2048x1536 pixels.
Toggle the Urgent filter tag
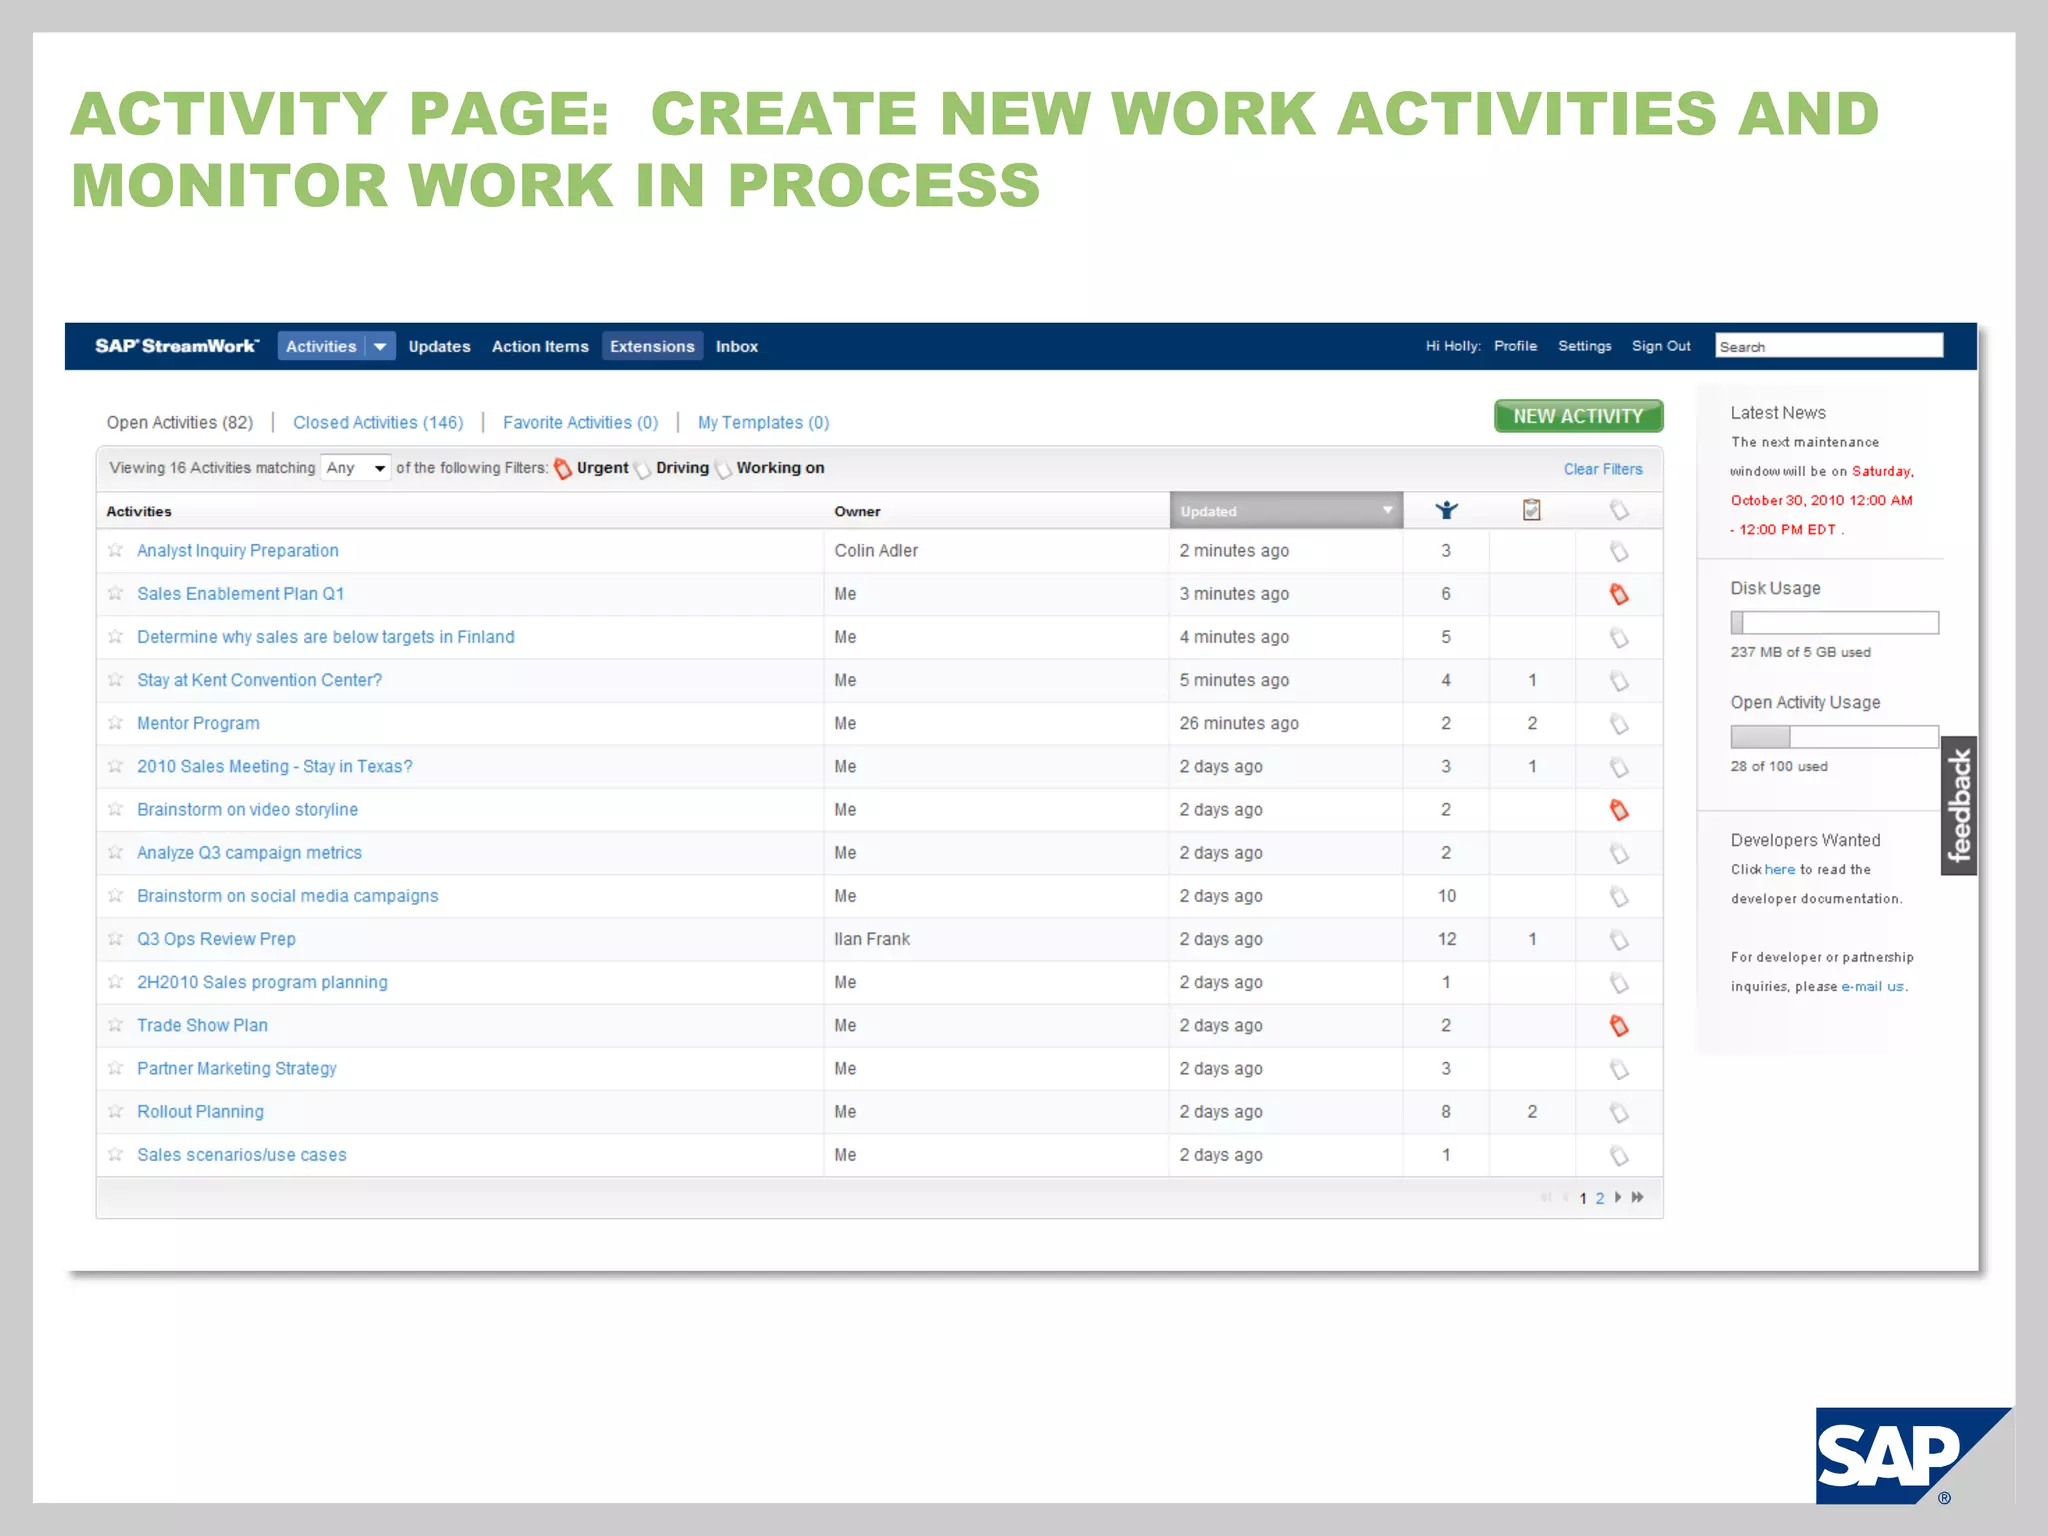pyautogui.click(x=563, y=468)
